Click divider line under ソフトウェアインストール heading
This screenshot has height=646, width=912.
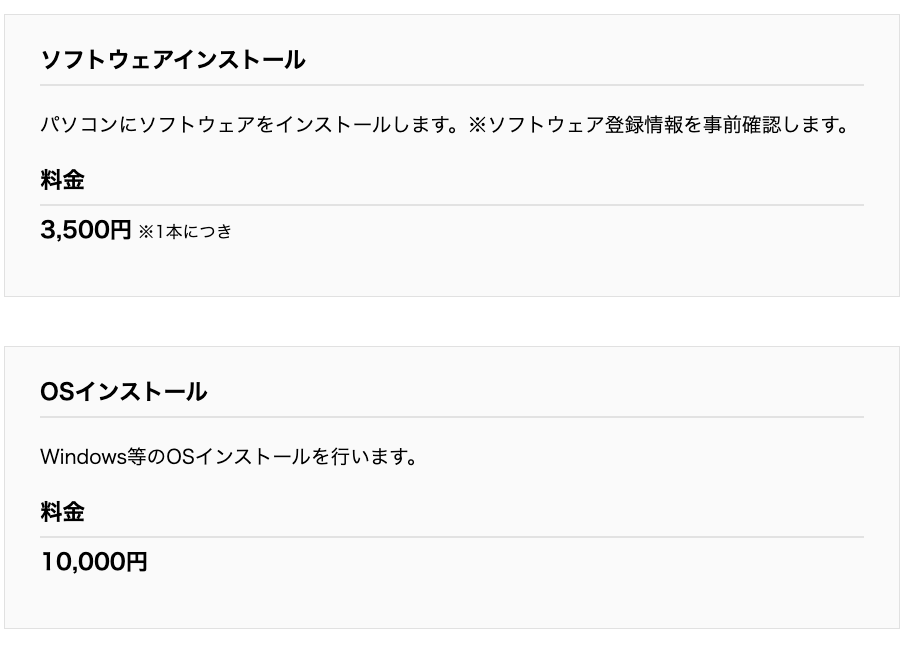452,85
